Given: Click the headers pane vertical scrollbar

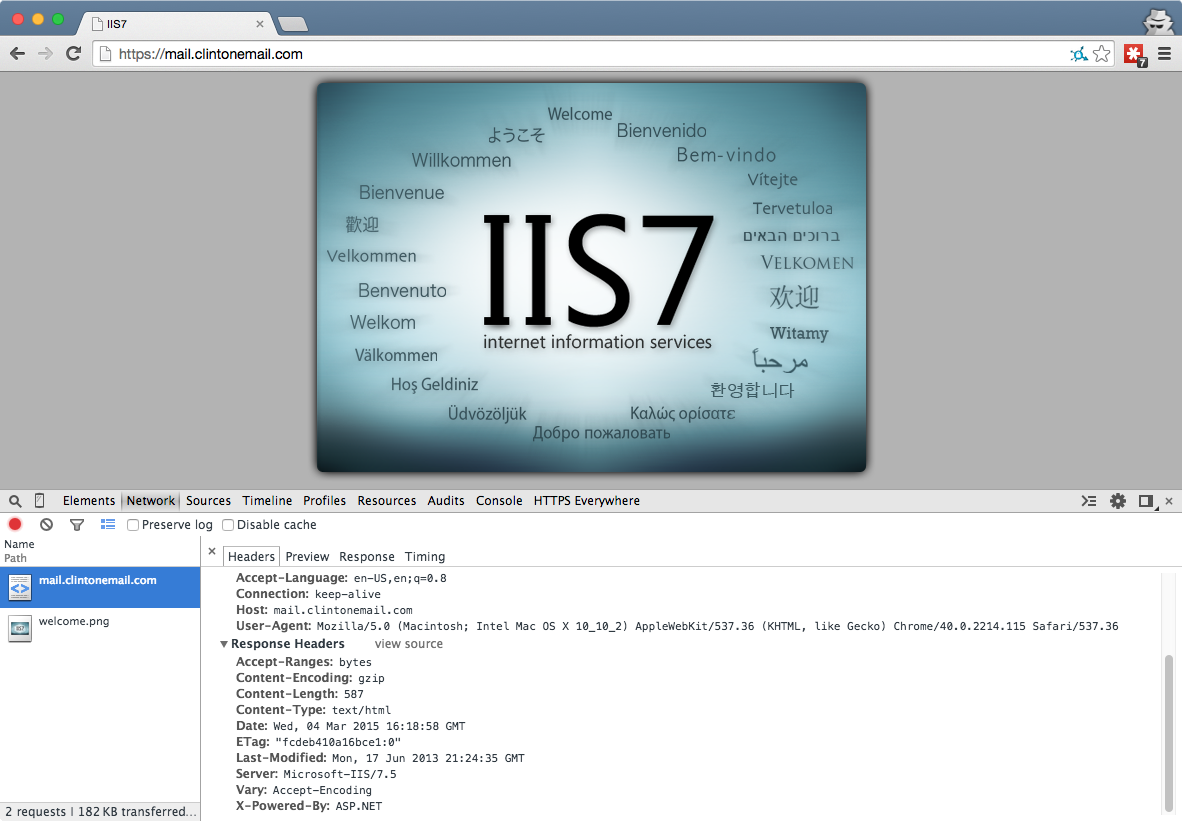Looking at the screenshot, I should (1168, 734).
